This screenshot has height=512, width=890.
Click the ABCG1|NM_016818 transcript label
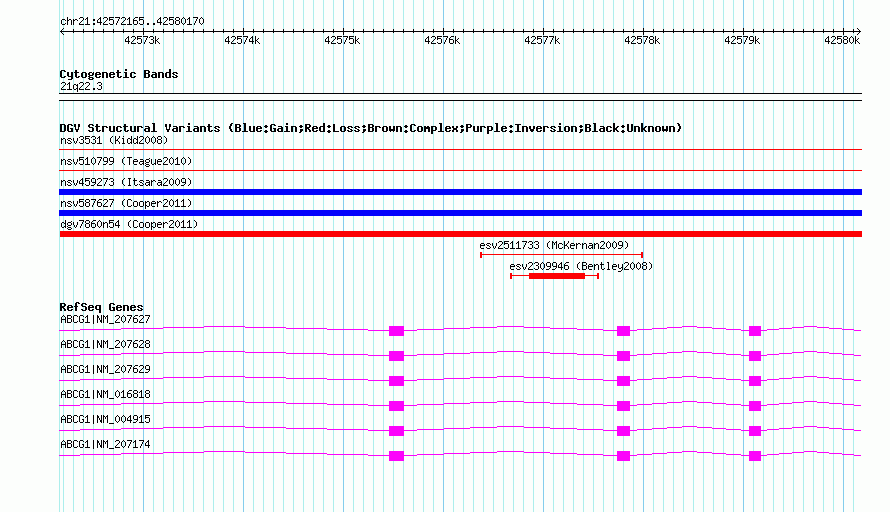pos(105,395)
